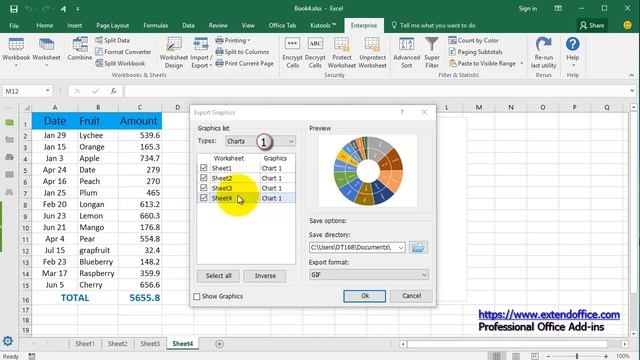Click Paste to Visible Range tool
Viewport: 640px width, 360px height.
tap(482, 63)
